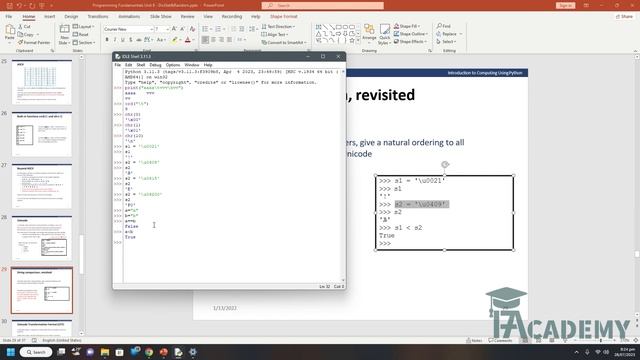This screenshot has height=360, width=640.
Task: Toggle Justify paragraph alignment
Action: pyautogui.click(x=229, y=40)
